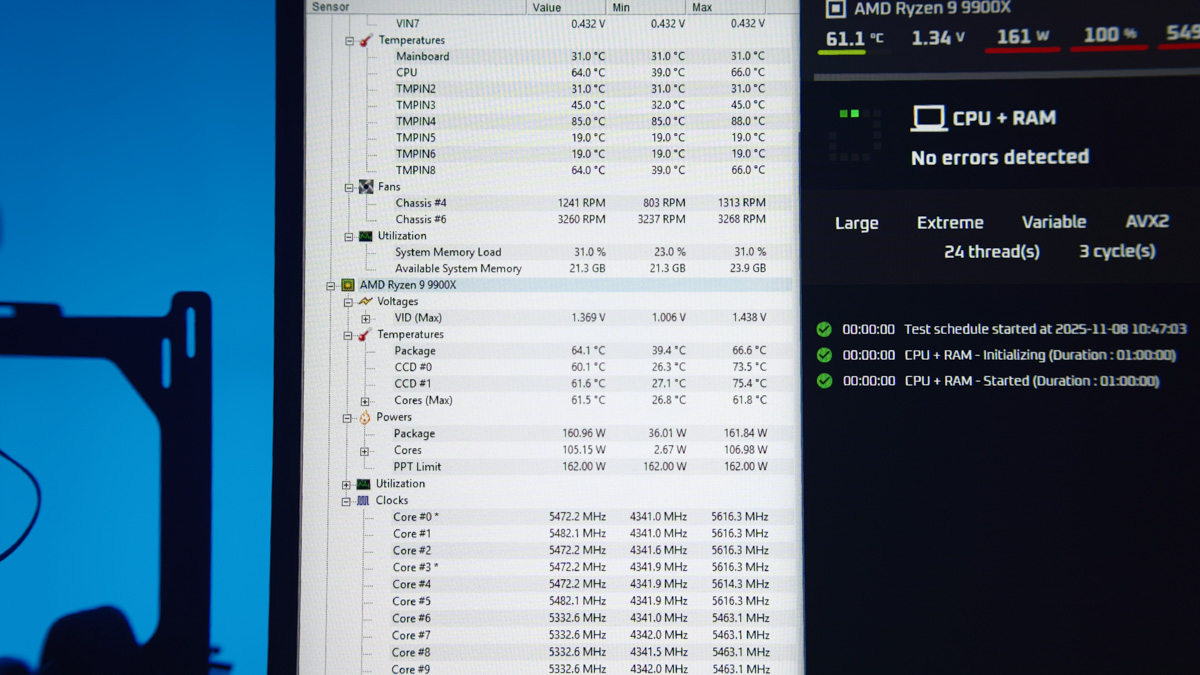Expand the Cores power entry under Powers
Viewport: 1200px width, 675px height.
pos(365,451)
